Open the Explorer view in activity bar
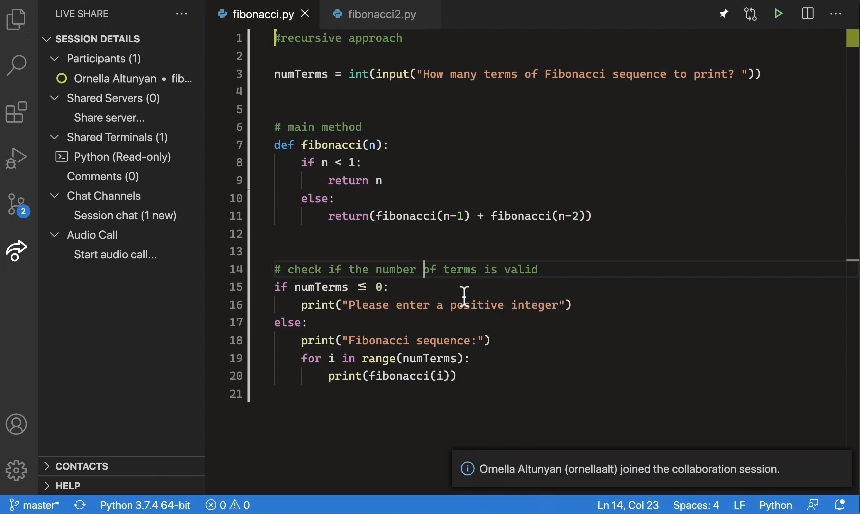The image size is (860, 514). [x=16, y=19]
